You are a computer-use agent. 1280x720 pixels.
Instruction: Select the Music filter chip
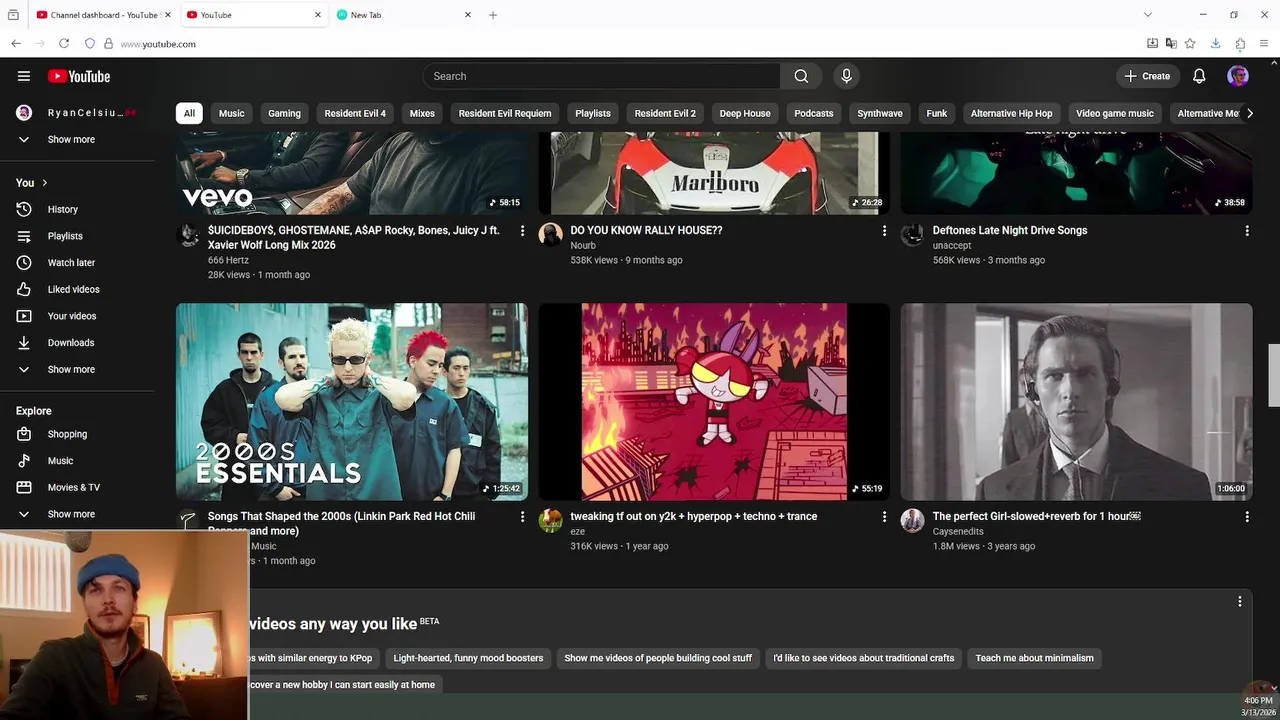(231, 113)
